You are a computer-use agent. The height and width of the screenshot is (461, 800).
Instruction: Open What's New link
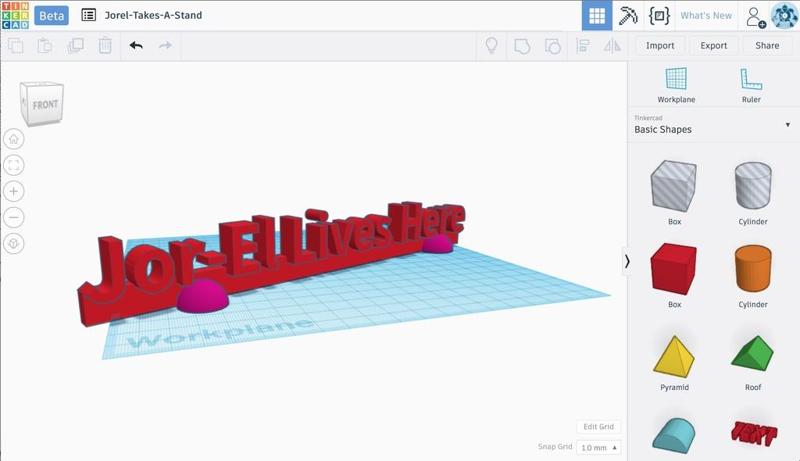[x=706, y=15]
